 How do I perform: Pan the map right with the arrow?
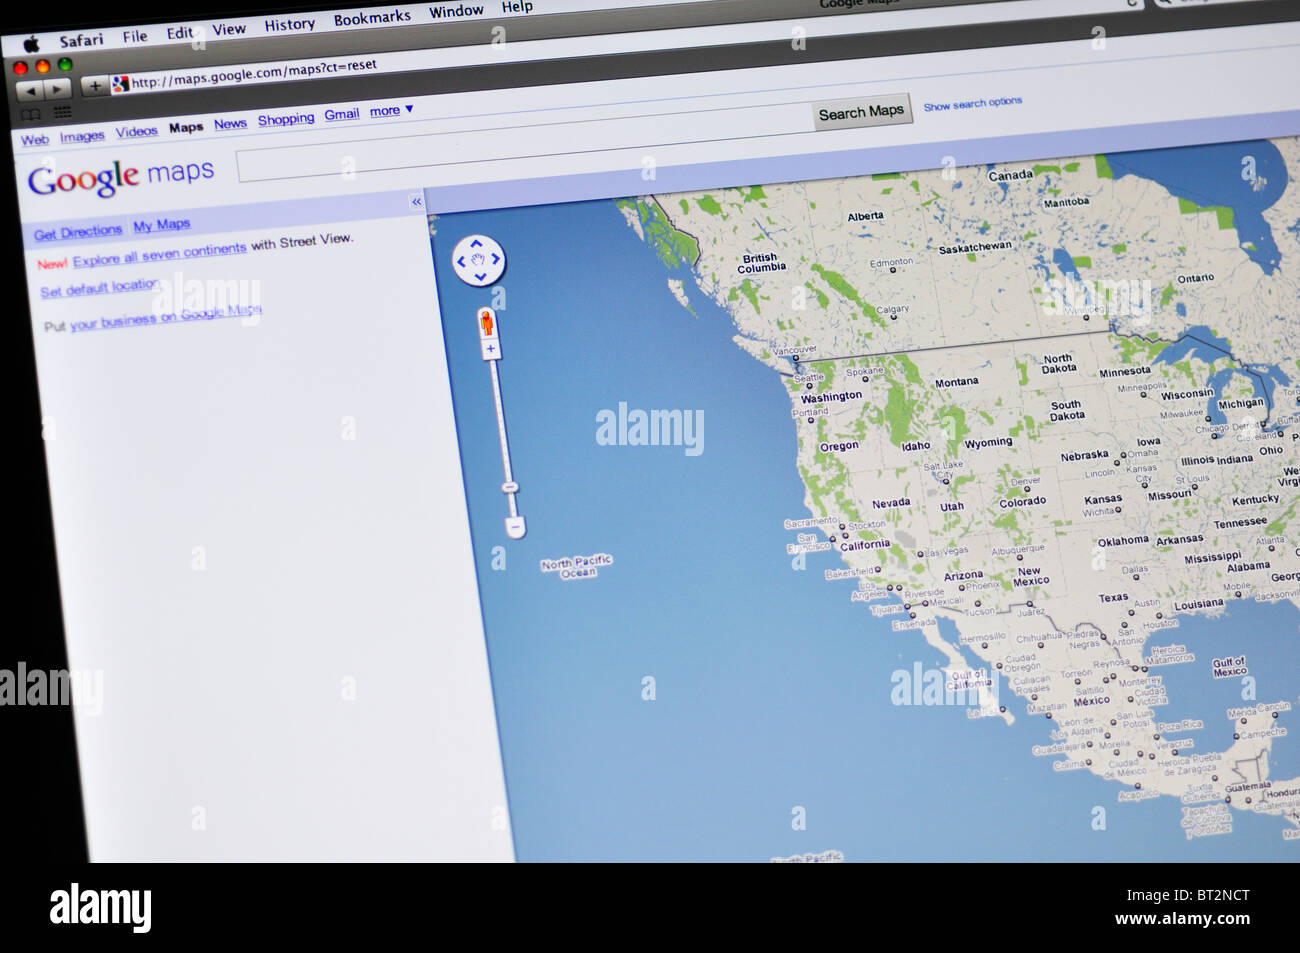[496, 259]
